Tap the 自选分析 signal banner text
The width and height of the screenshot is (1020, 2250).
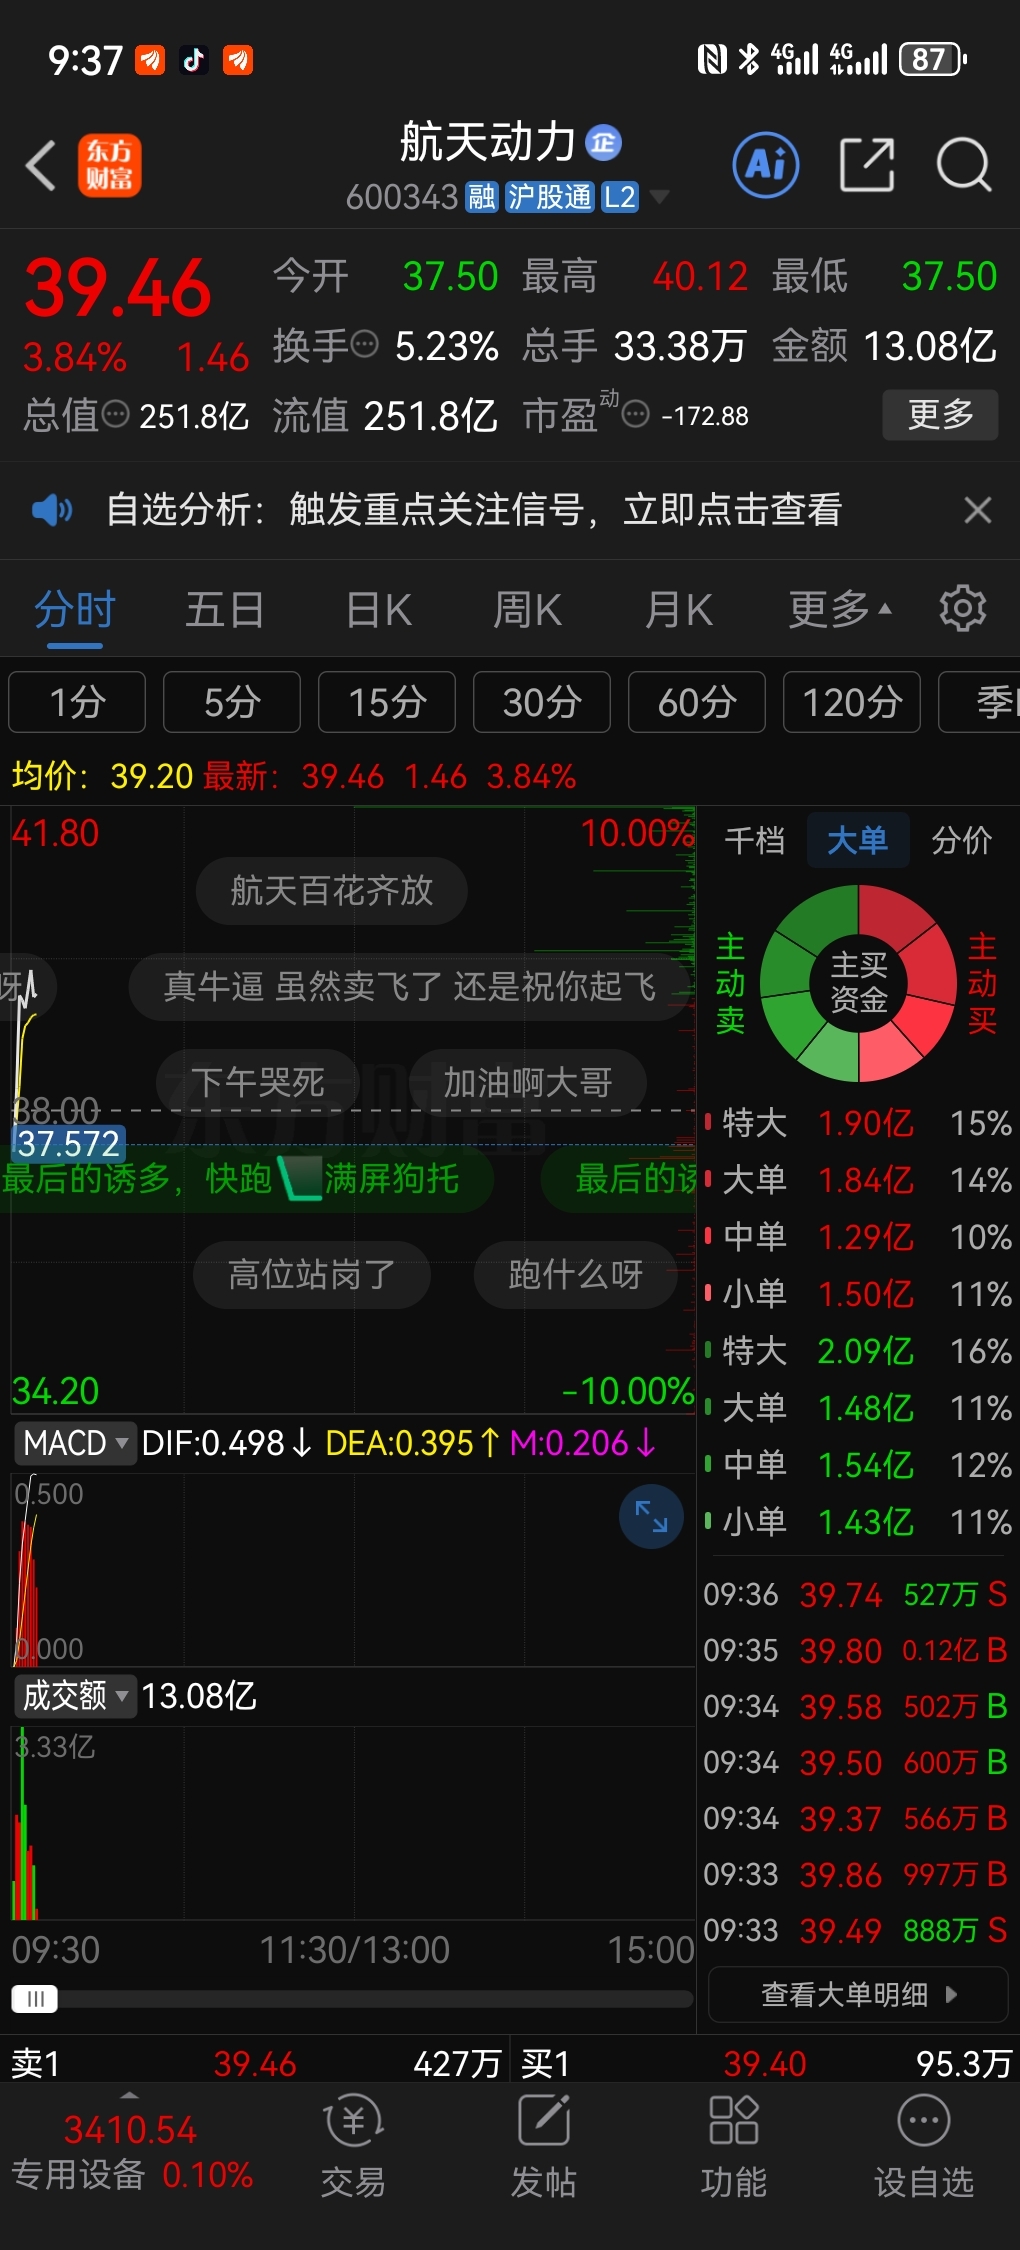point(474,510)
